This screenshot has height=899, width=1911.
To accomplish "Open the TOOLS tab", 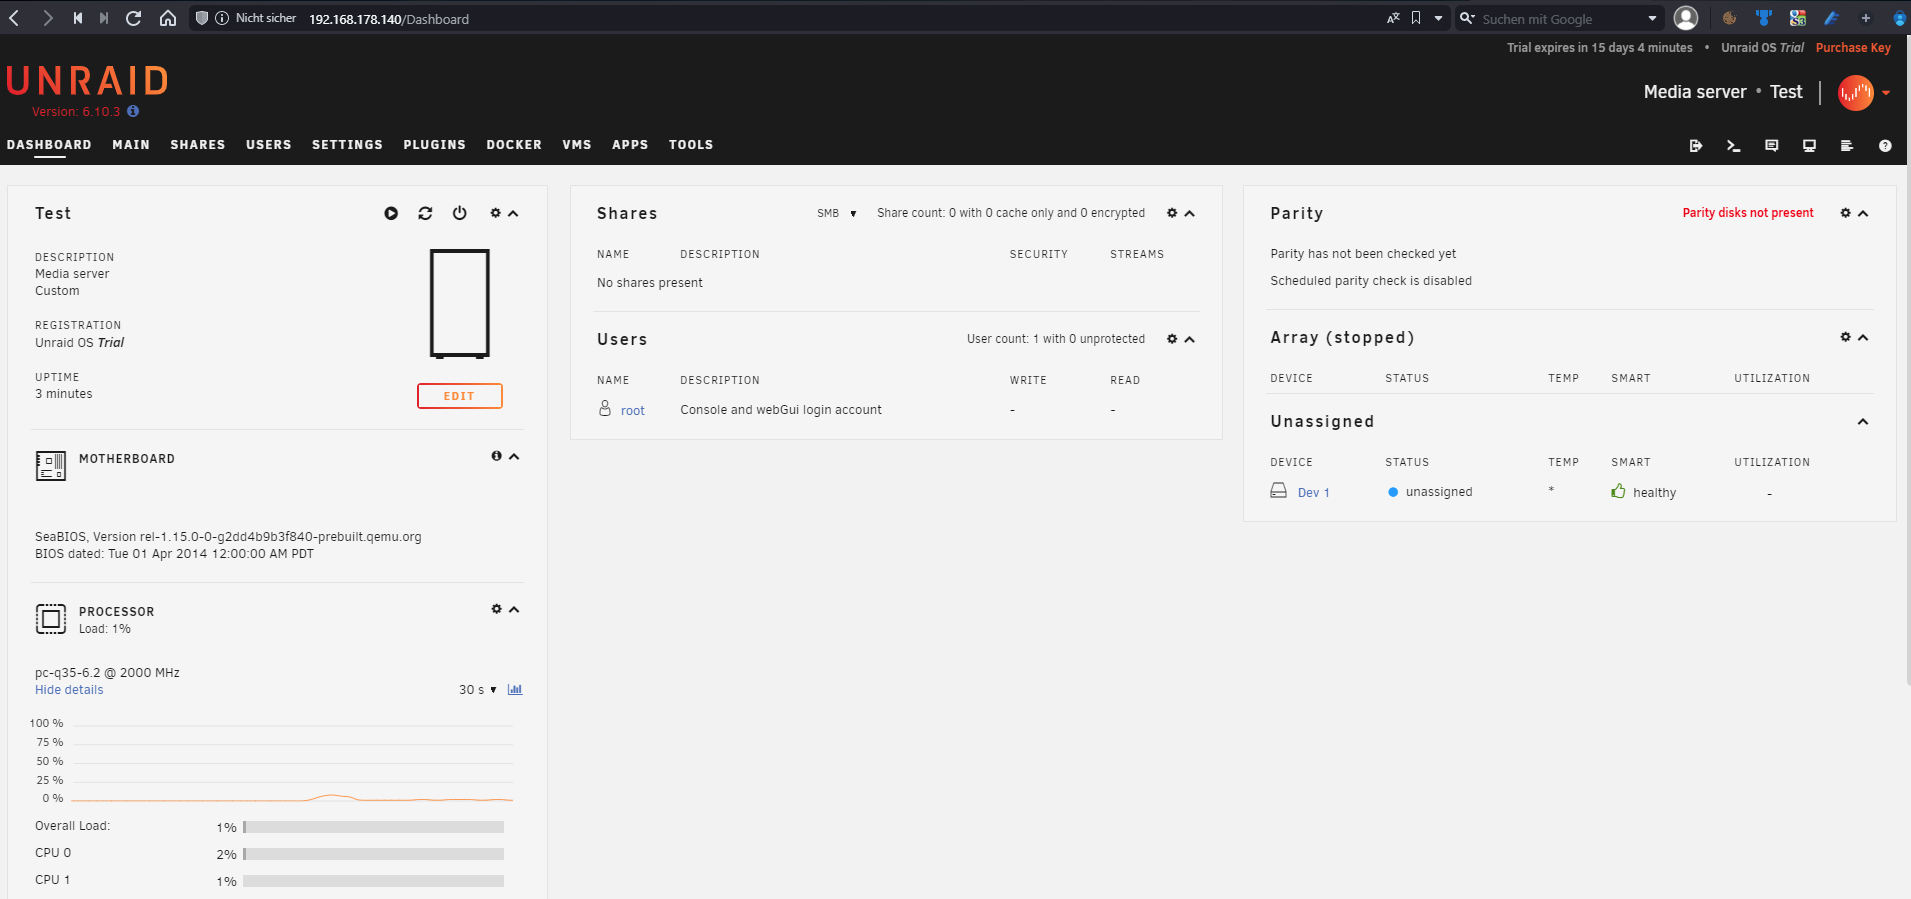I will click(691, 145).
